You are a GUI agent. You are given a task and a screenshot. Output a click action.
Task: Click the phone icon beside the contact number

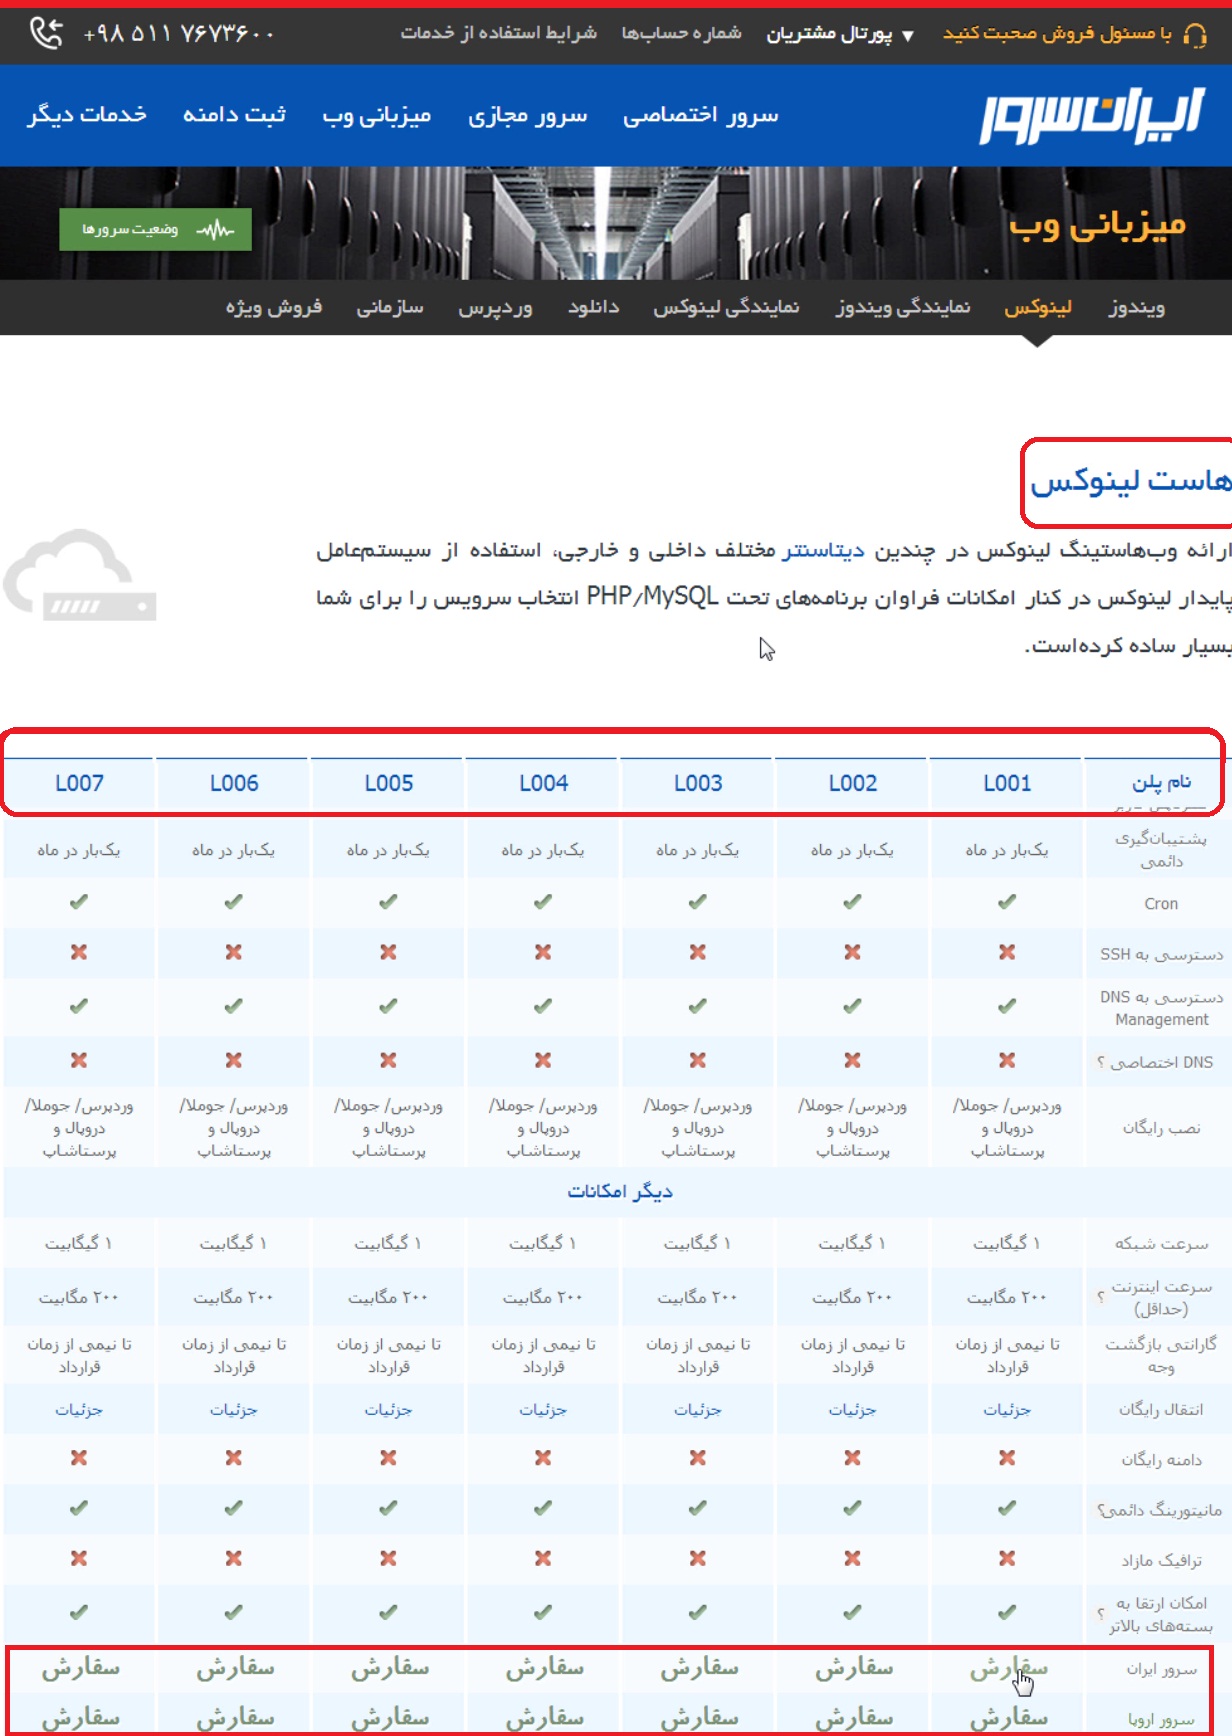coord(46,33)
